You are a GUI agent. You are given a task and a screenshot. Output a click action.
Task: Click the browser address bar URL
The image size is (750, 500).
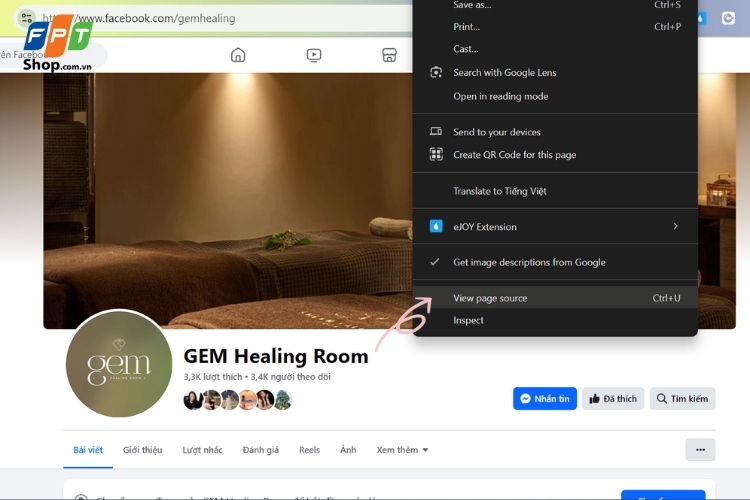pyautogui.click(x=139, y=18)
